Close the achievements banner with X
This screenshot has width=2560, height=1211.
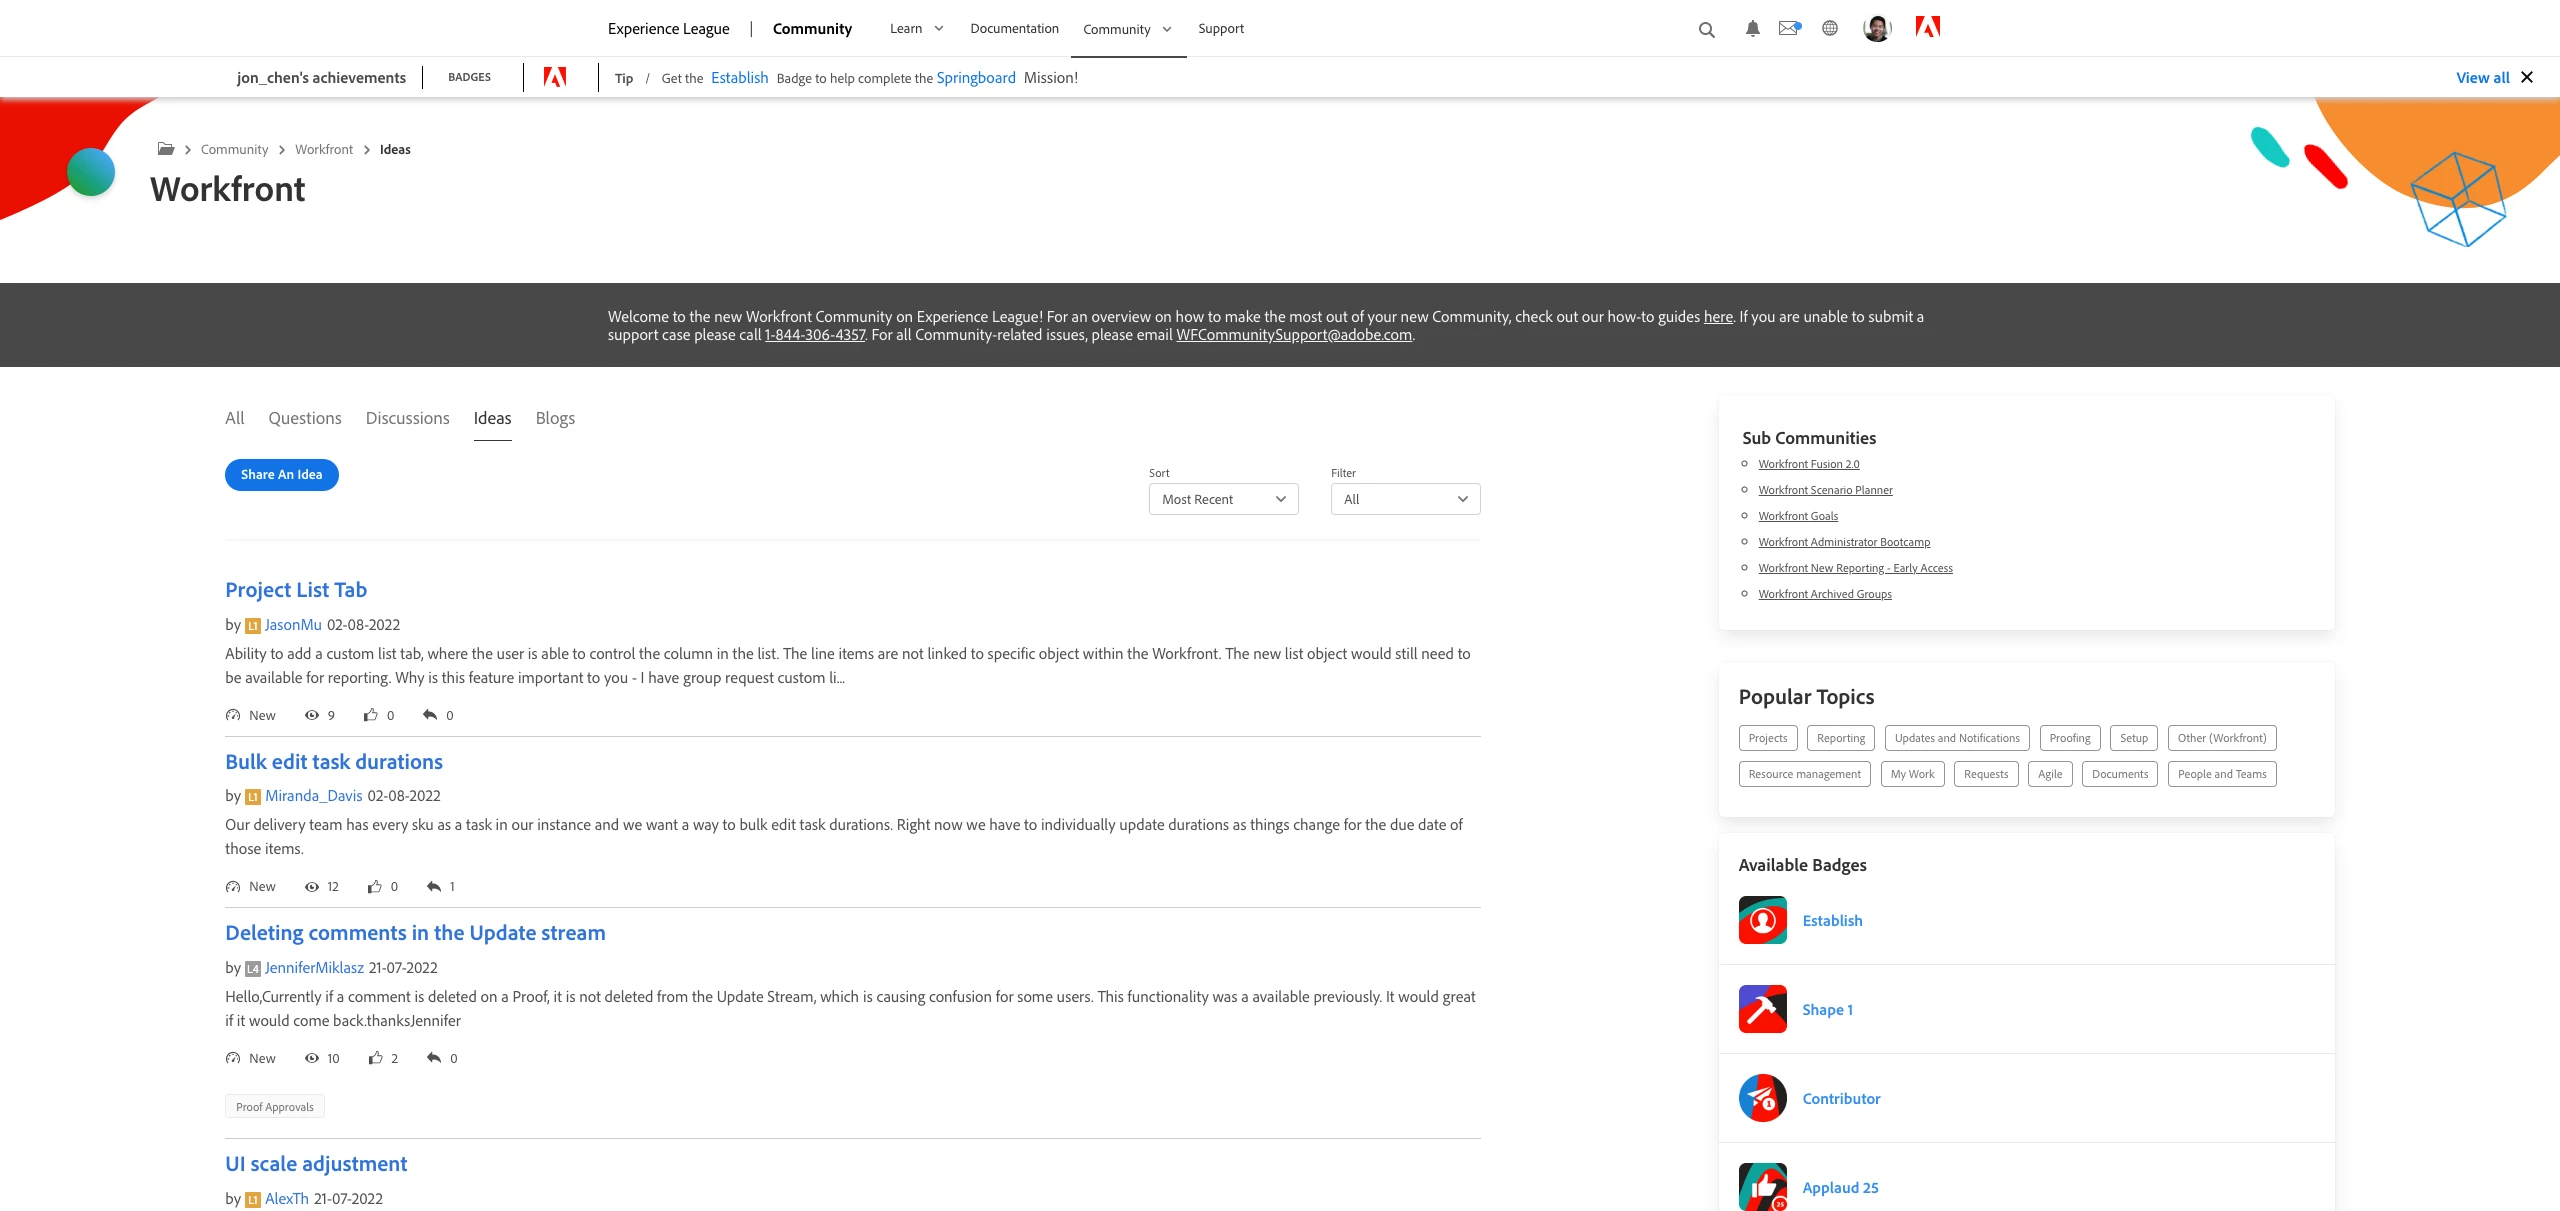[2527, 77]
